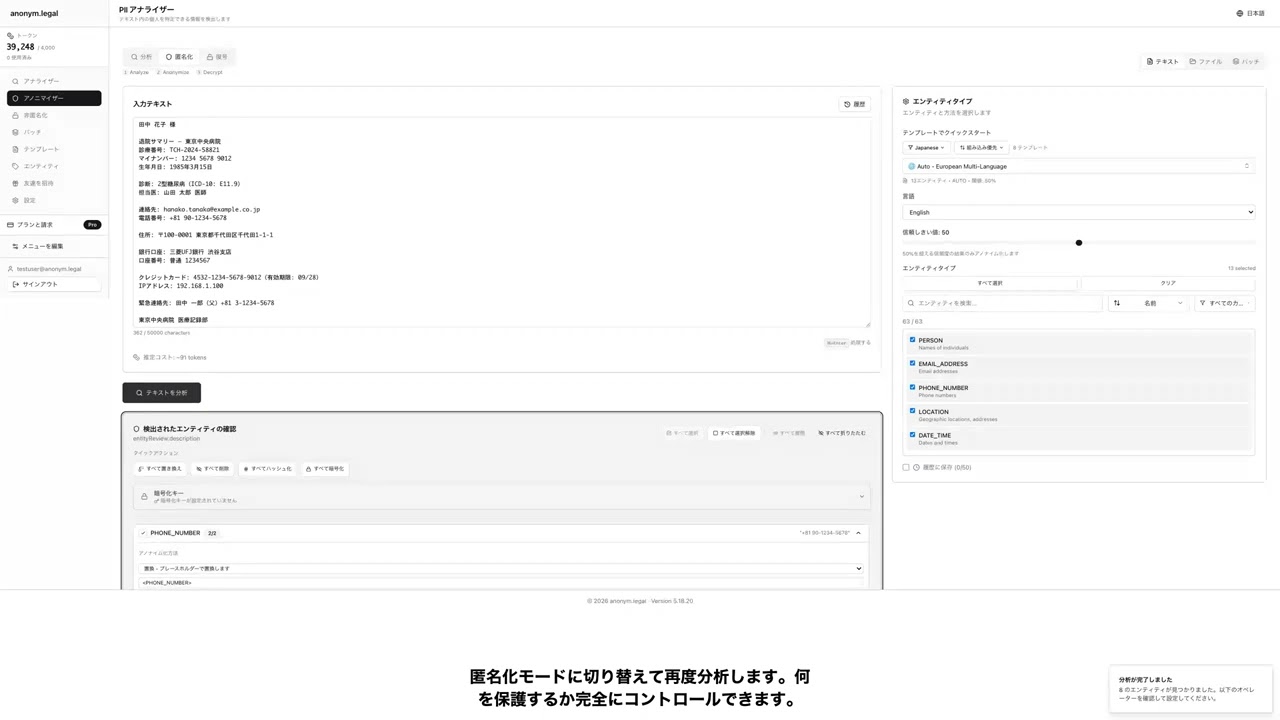Uncheck the PERSON entity checkbox

coord(912,340)
